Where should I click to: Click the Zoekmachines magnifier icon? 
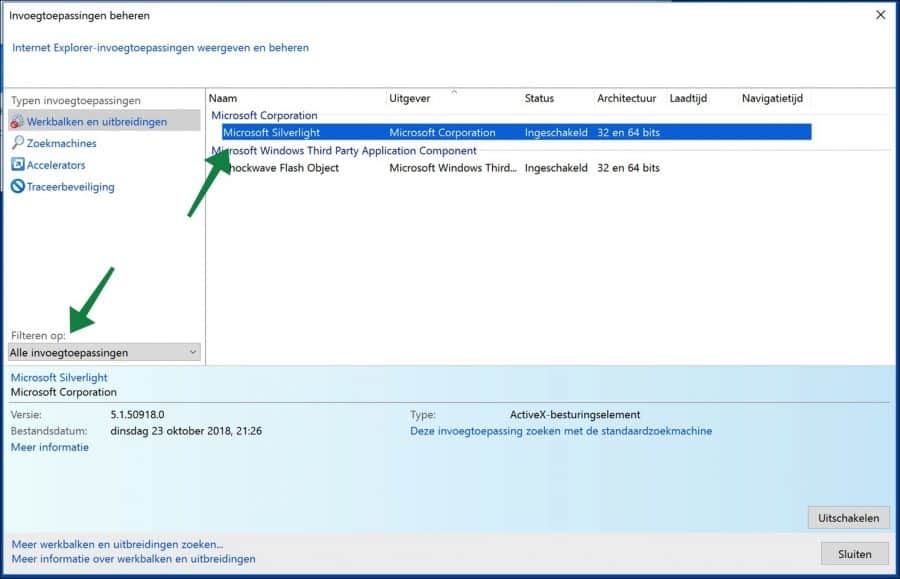(18, 143)
